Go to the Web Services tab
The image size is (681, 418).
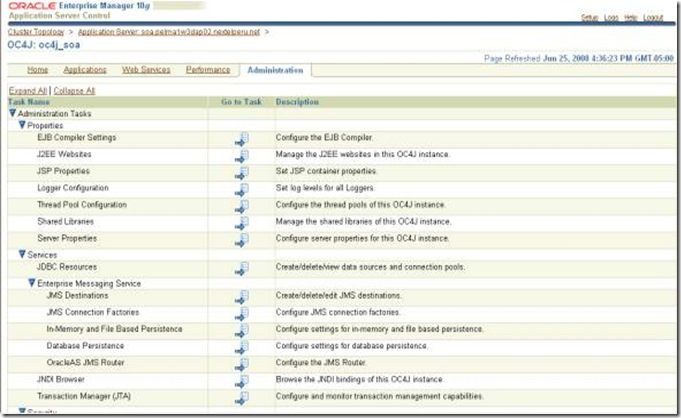[x=146, y=70]
